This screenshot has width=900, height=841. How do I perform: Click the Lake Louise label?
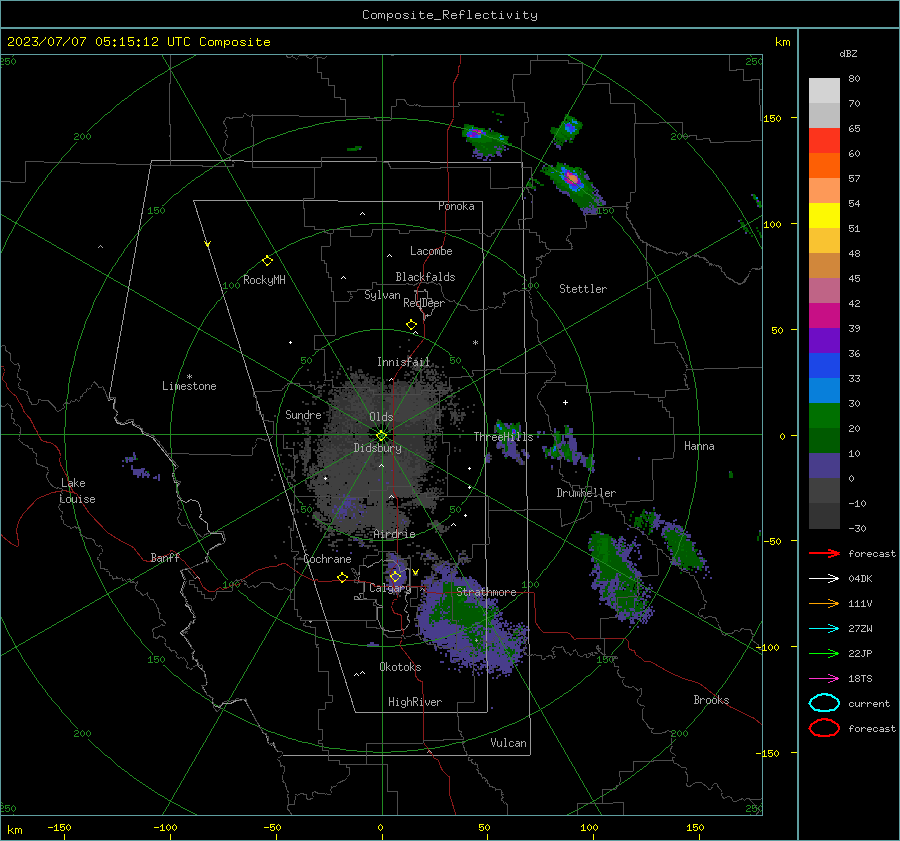pos(77,491)
